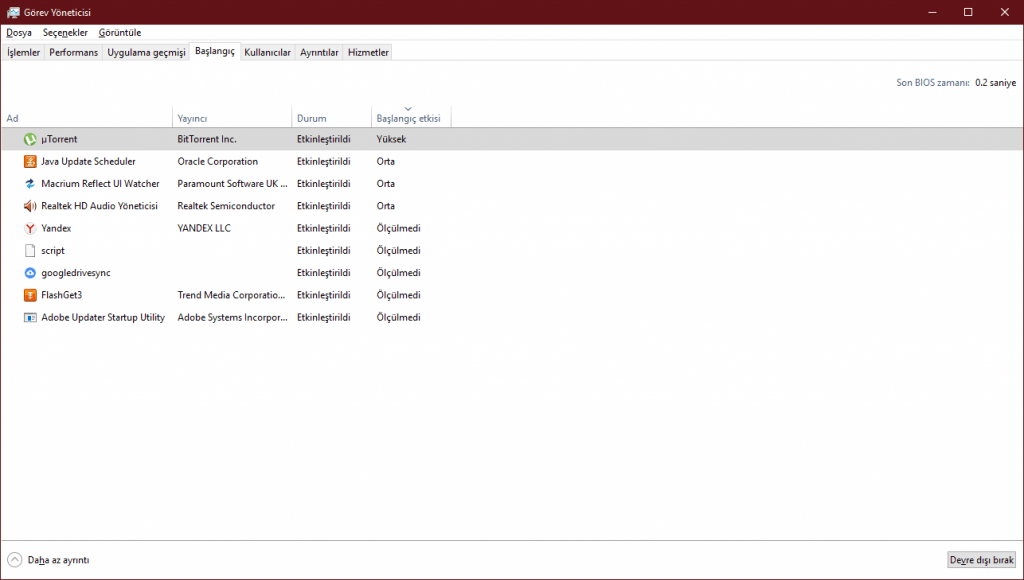1024x580 pixels.
Task: Select the googledrivesync row name
Action: click(76, 273)
